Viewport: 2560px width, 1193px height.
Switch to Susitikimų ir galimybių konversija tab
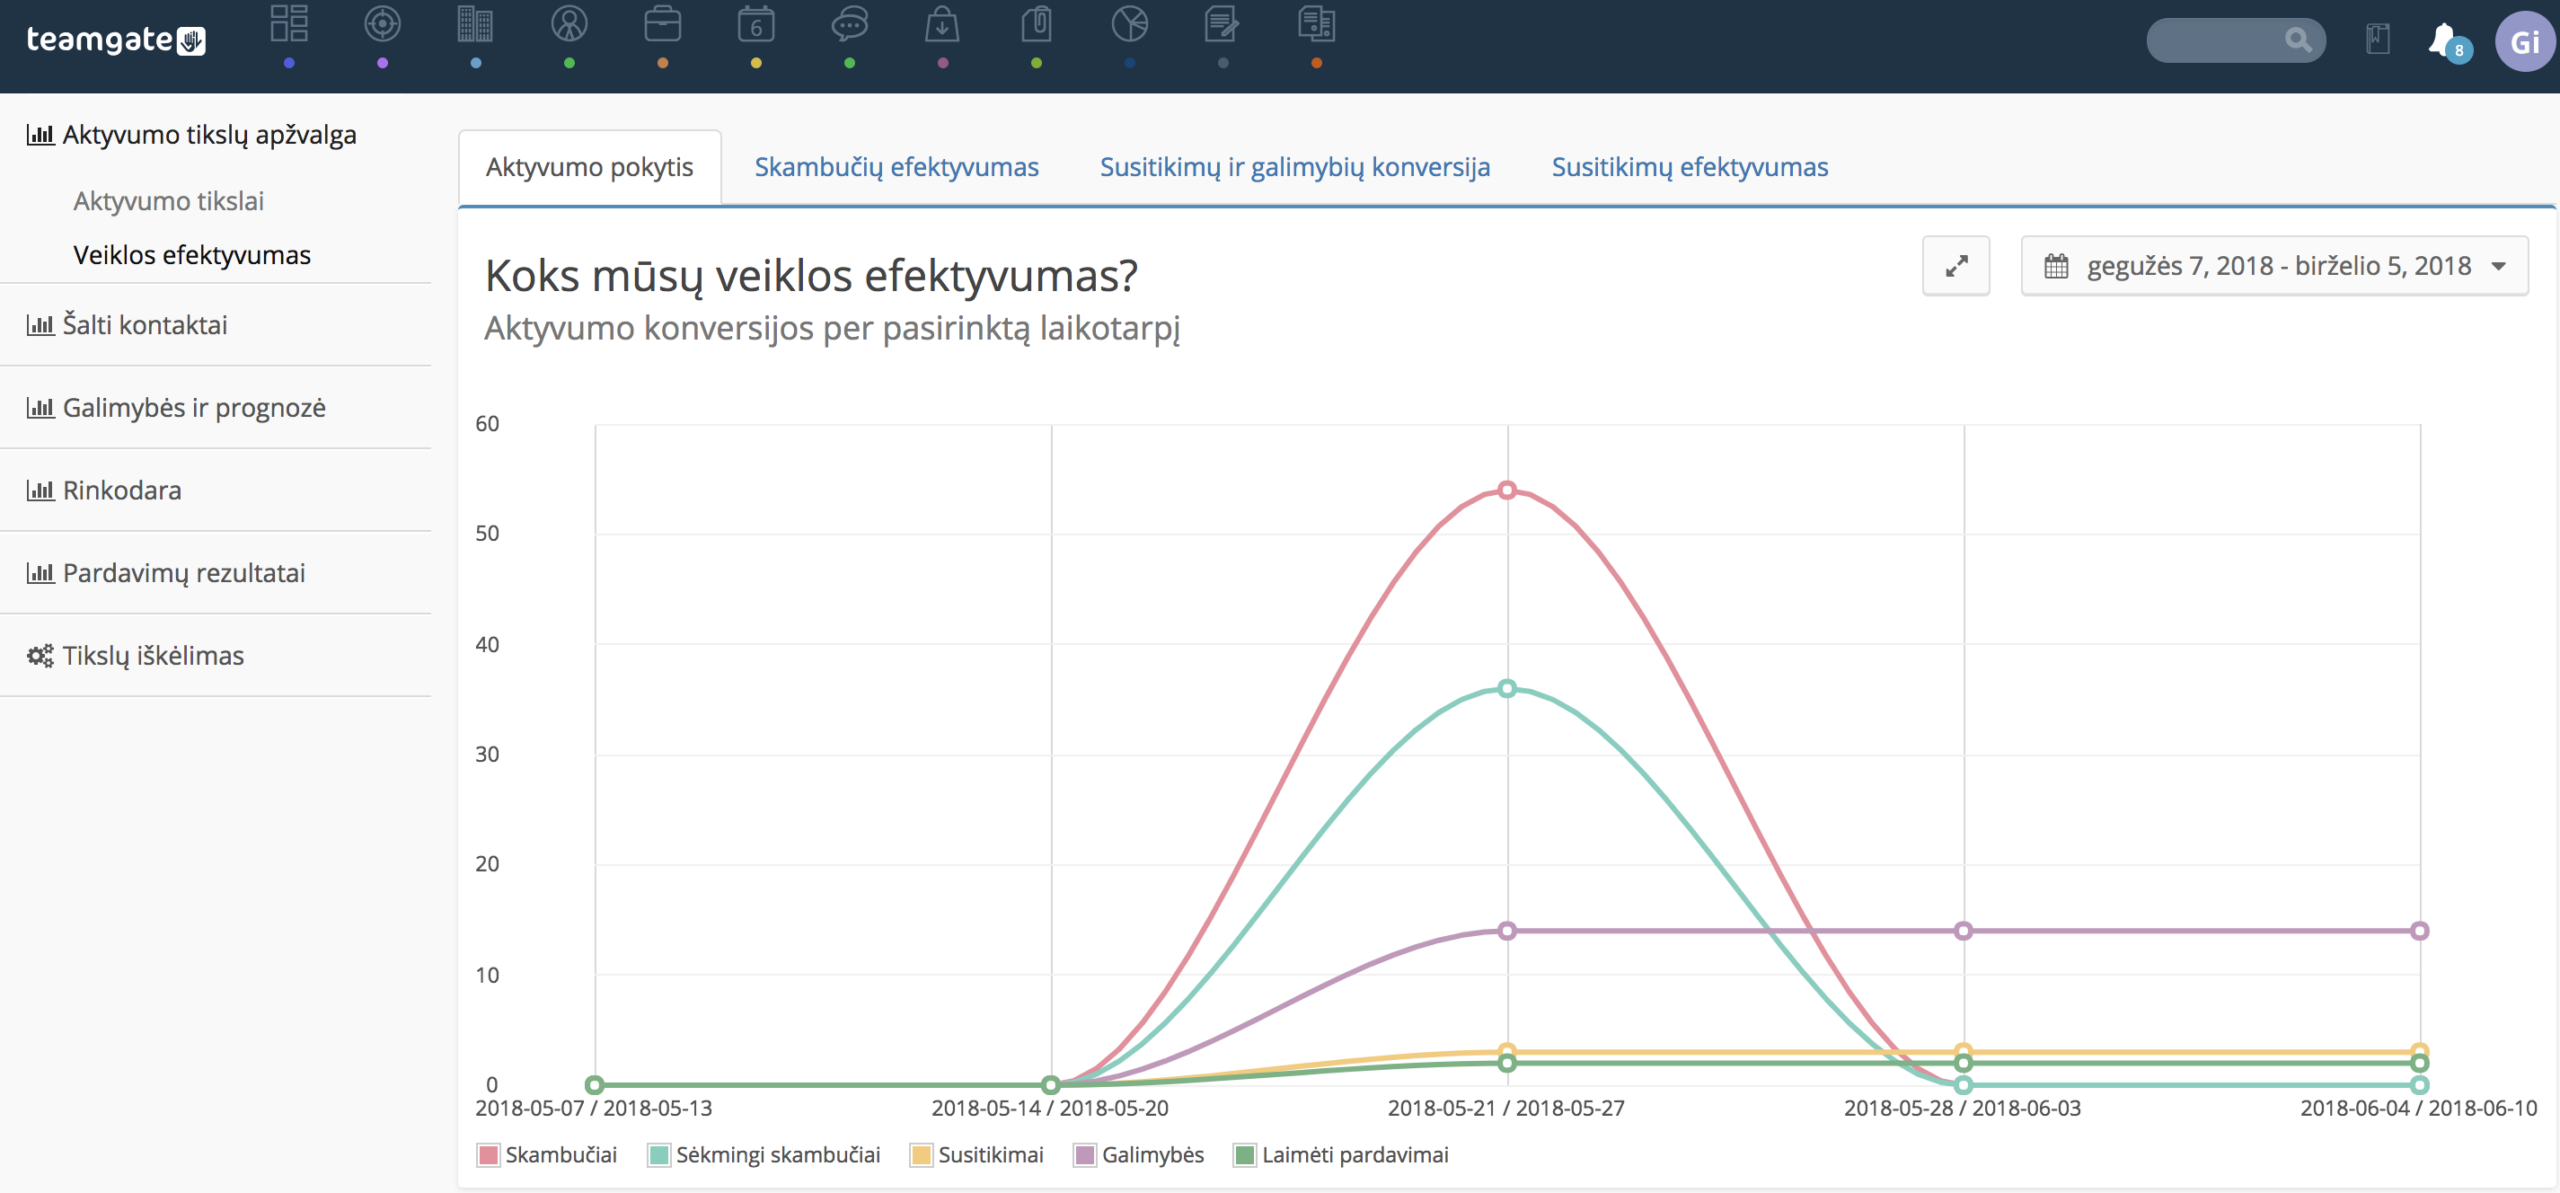click(x=1295, y=167)
